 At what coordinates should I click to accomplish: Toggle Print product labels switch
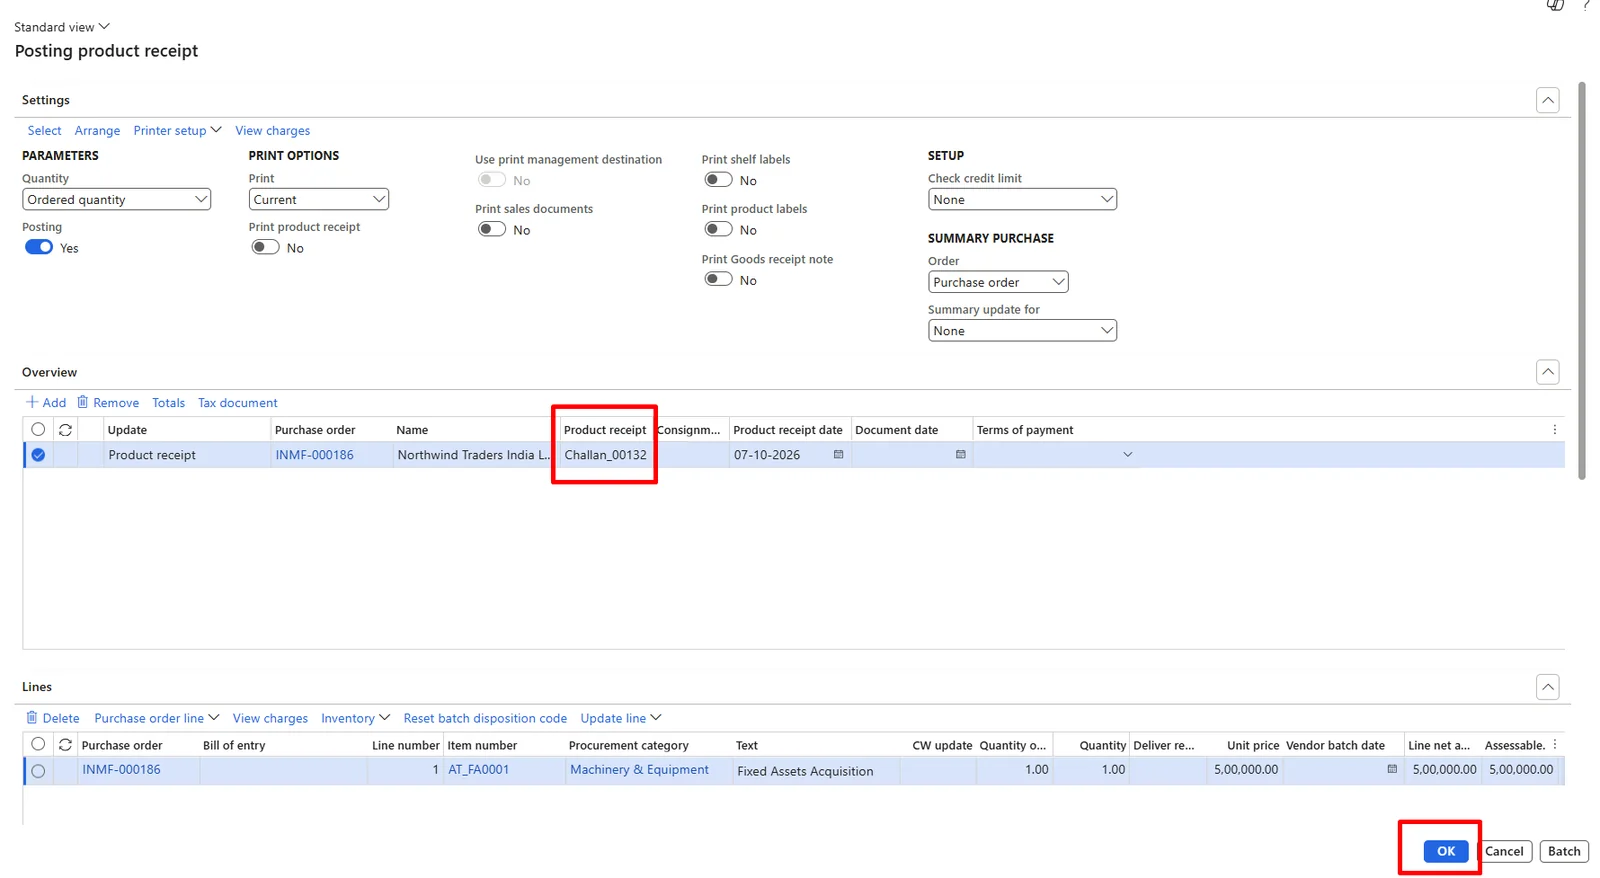point(718,229)
